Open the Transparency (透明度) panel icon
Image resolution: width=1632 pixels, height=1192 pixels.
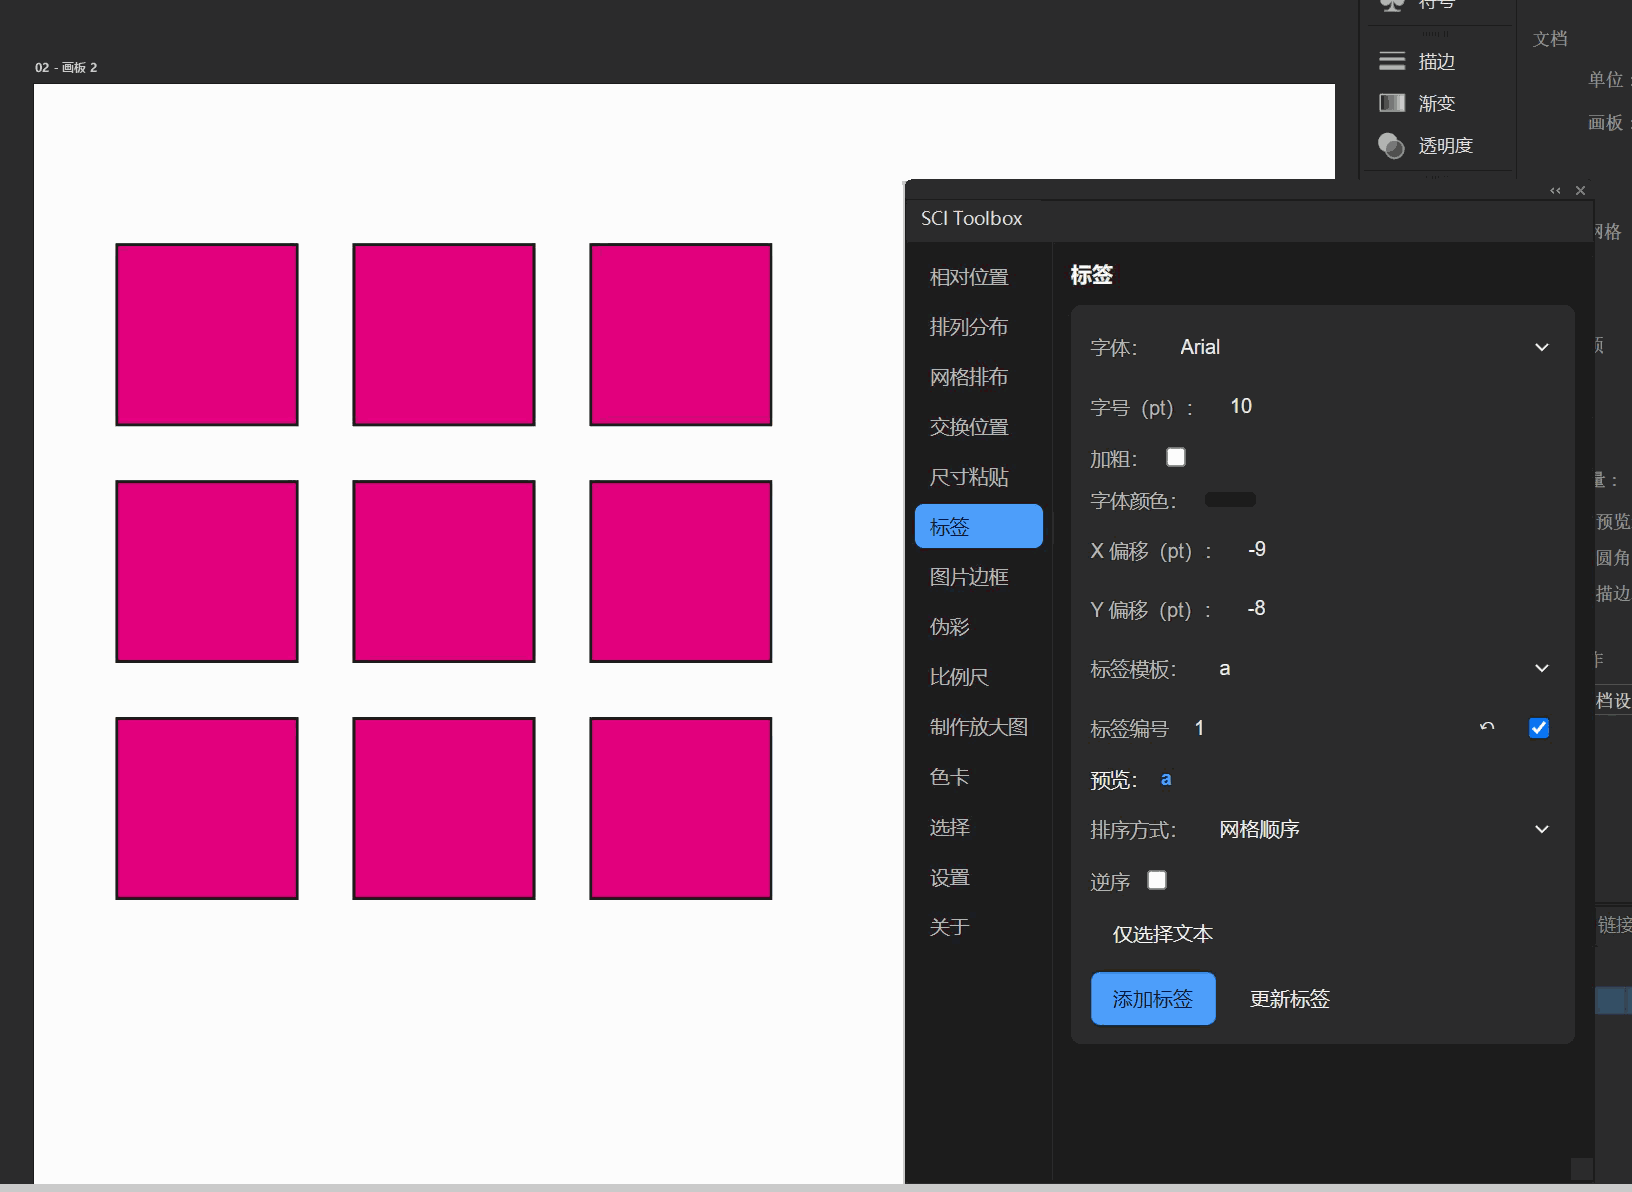(x=1392, y=146)
